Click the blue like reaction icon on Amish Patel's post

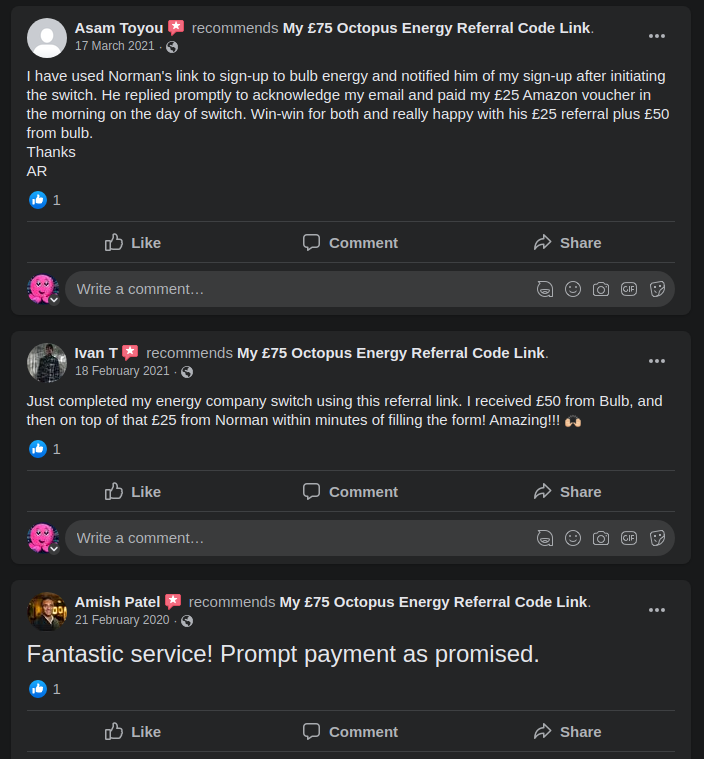38,688
